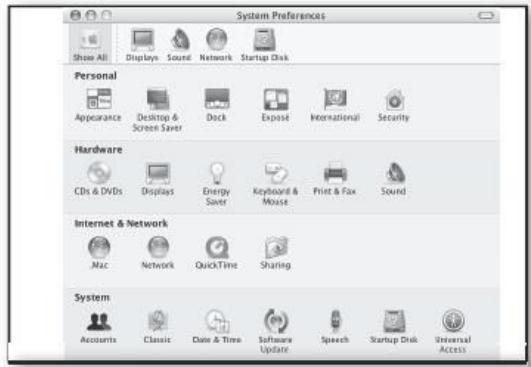This screenshot has width=531, height=367.
Task: Open the International preferences
Action: tap(335, 105)
